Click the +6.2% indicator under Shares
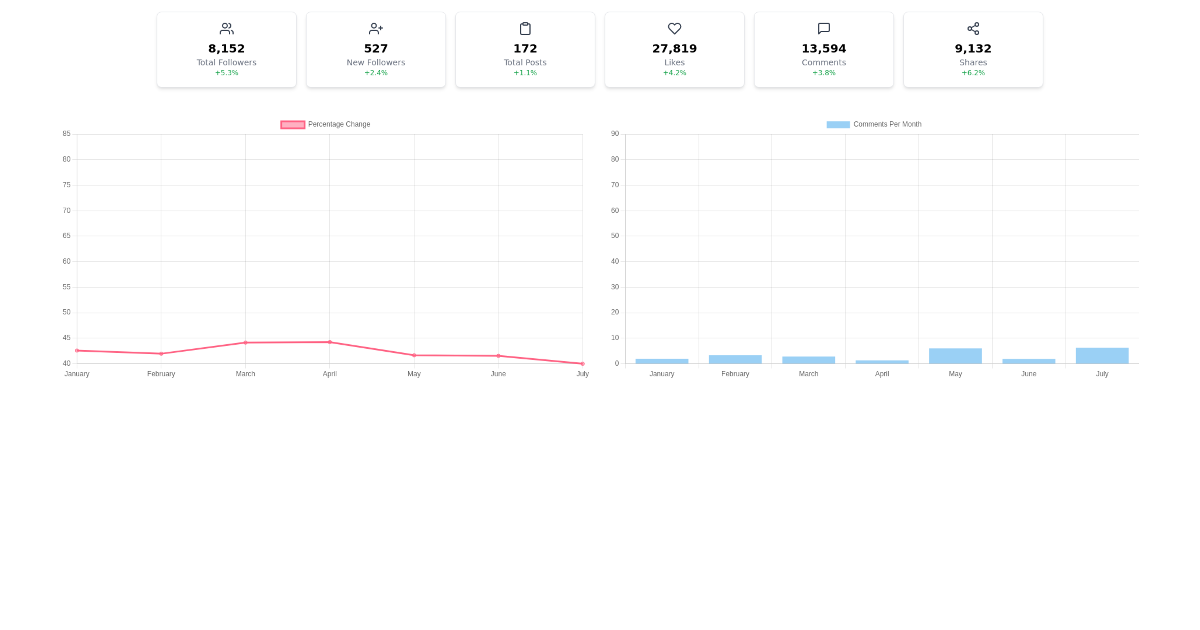This screenshot has height=630, width=1200. tap(973, 74)
